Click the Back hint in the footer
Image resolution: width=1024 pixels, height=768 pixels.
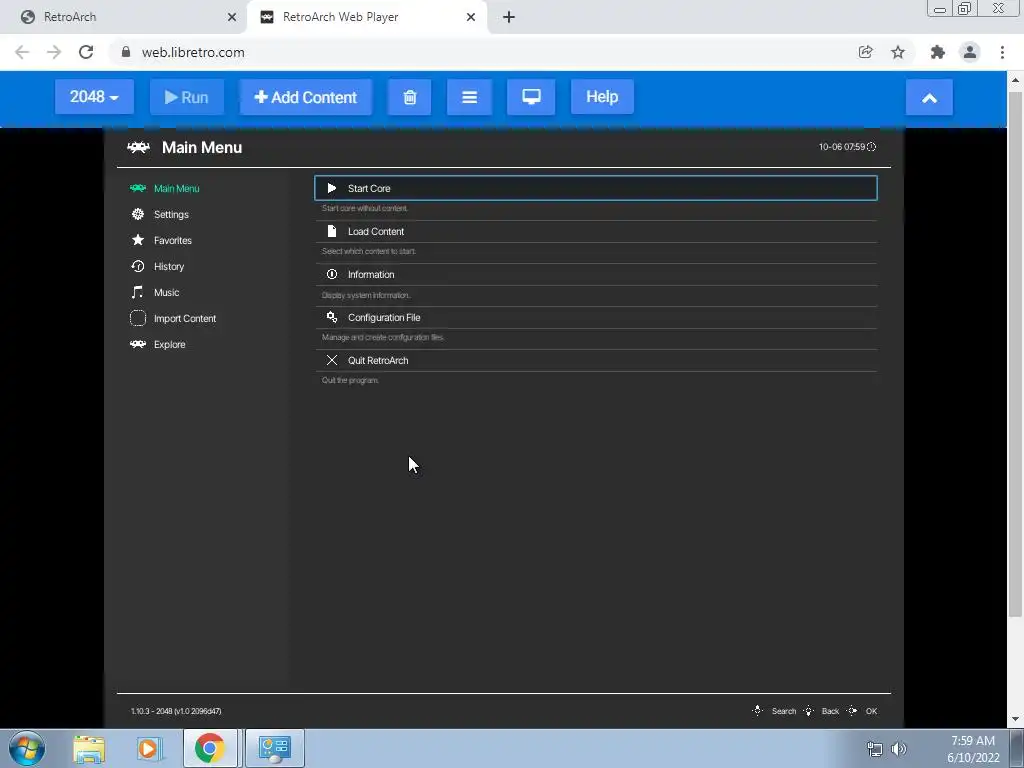[x=830, y=711]
